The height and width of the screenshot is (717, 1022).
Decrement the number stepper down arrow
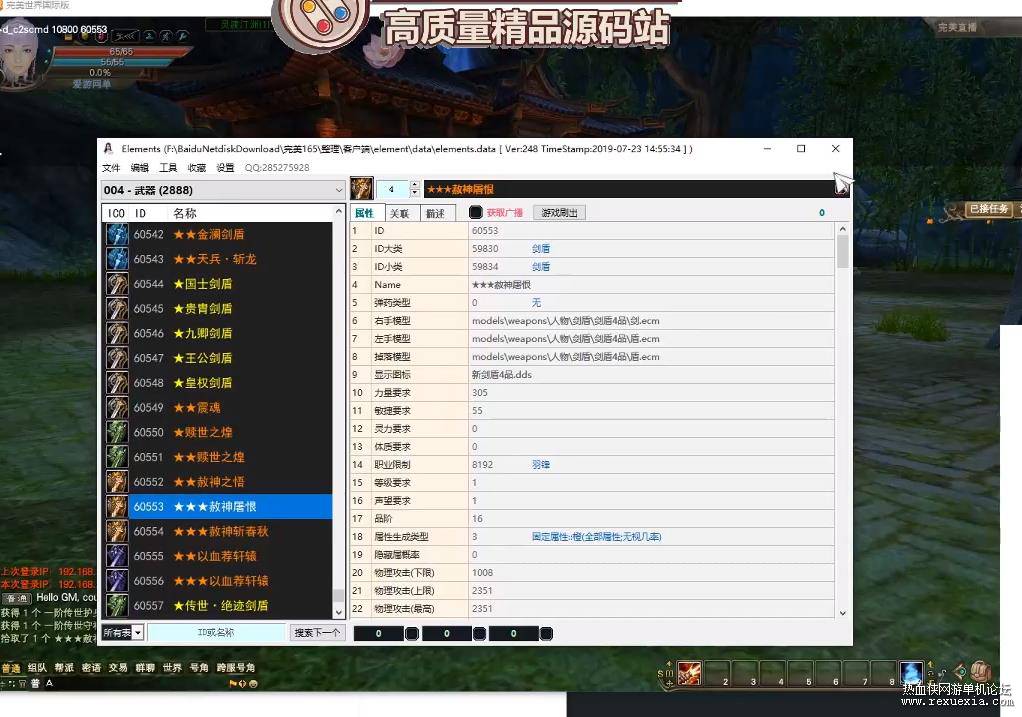[415, 194]
